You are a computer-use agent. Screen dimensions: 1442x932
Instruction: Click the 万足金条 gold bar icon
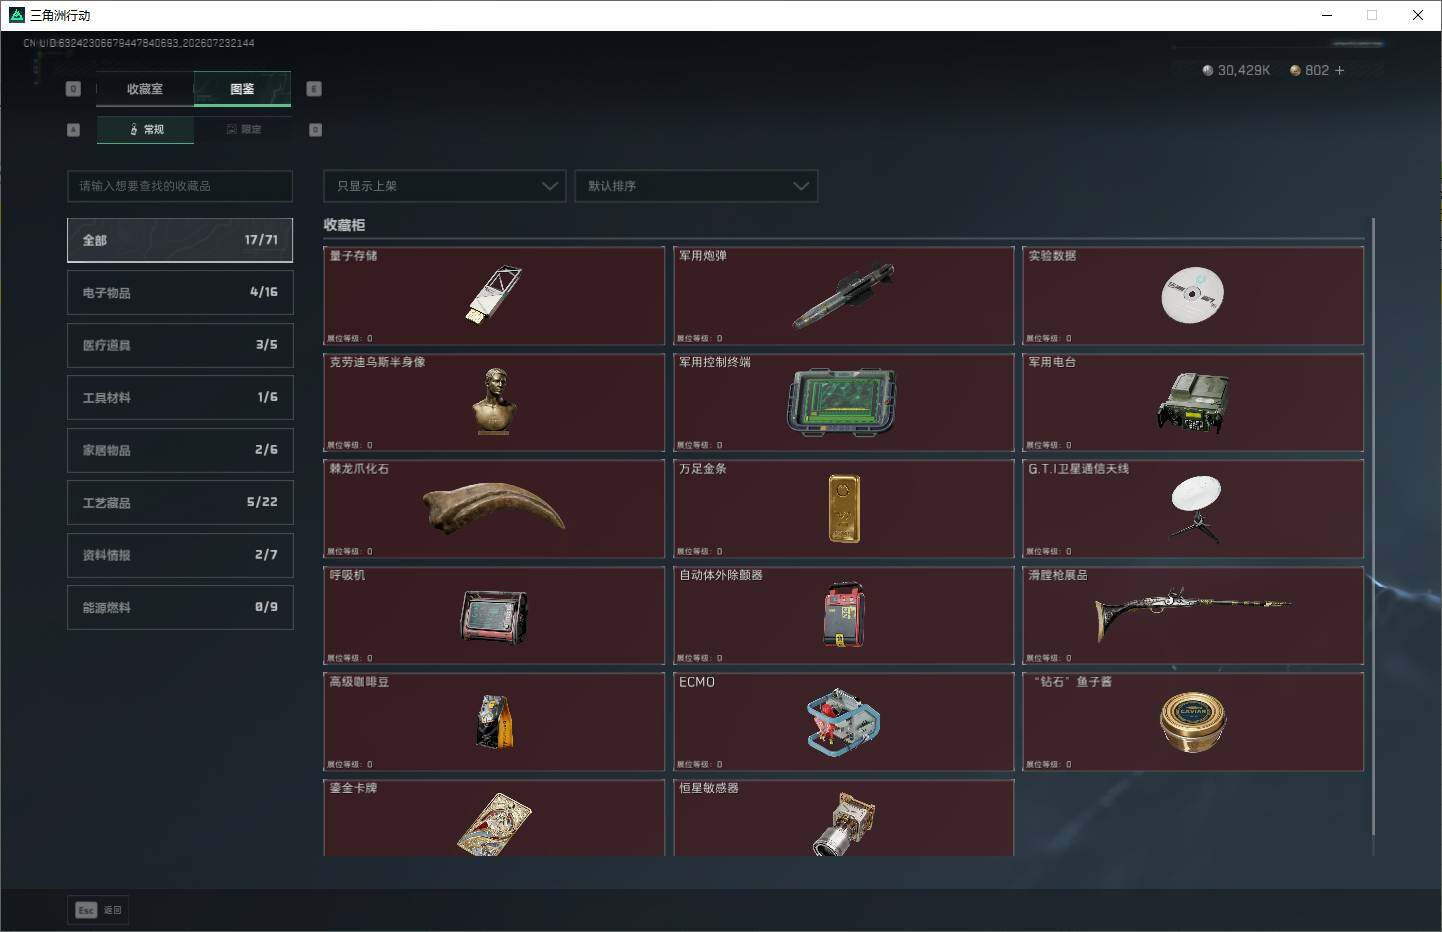[x=843, y=509]
